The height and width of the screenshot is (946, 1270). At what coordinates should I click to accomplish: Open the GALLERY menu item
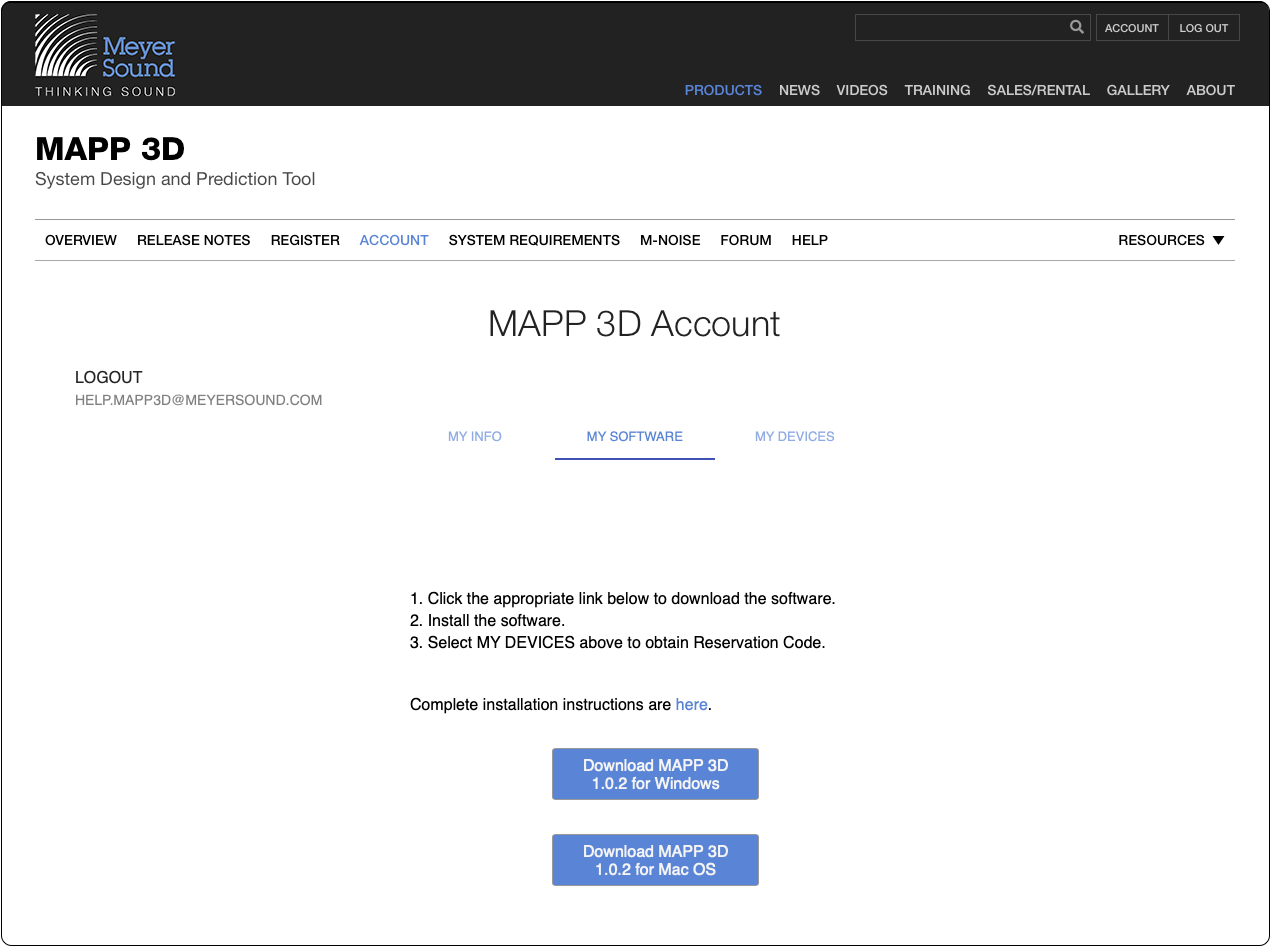[x=1138, y=90]
